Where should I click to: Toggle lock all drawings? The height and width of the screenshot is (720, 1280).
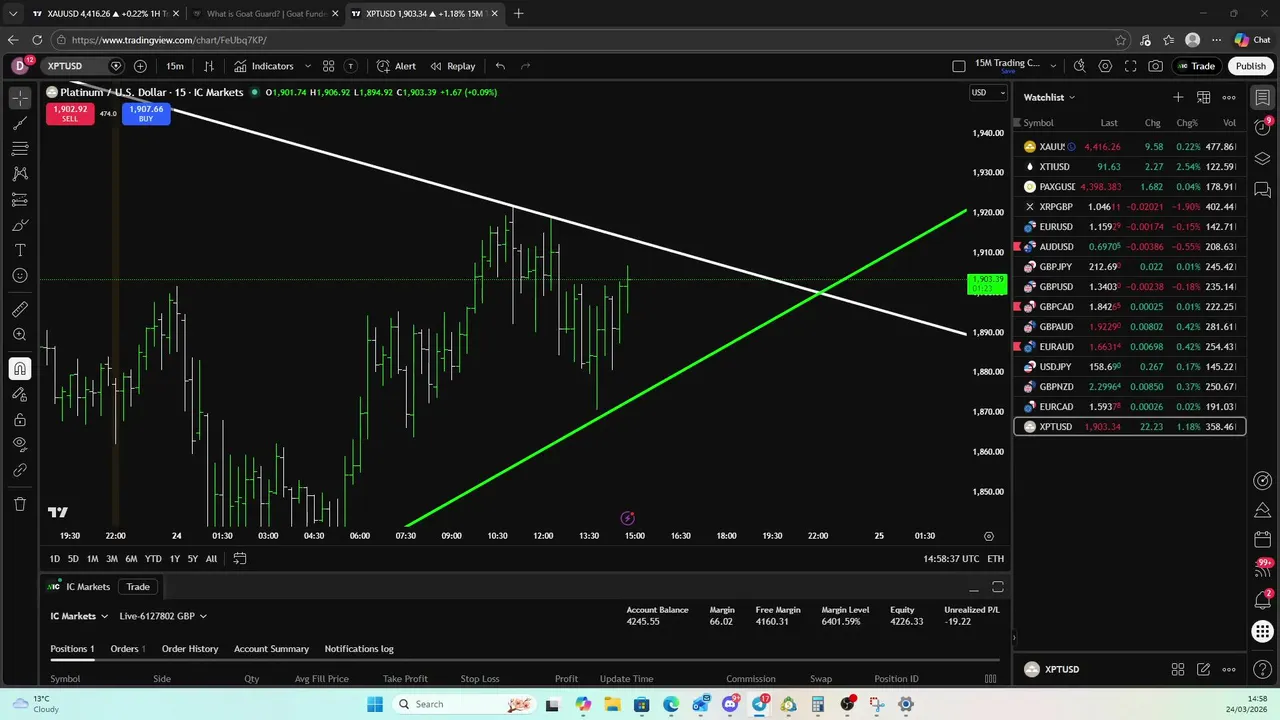[20, 419]
